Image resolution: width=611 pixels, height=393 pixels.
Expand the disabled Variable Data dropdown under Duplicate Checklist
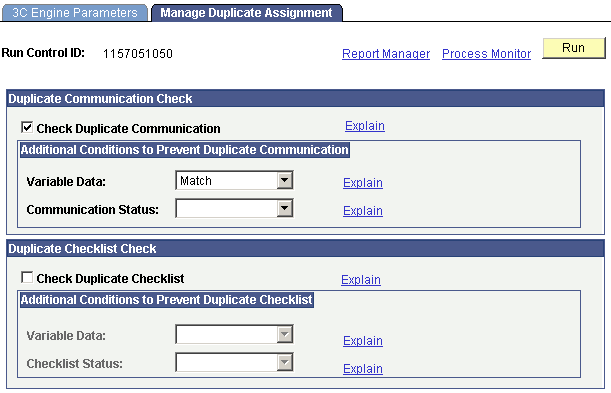point(234,335)
